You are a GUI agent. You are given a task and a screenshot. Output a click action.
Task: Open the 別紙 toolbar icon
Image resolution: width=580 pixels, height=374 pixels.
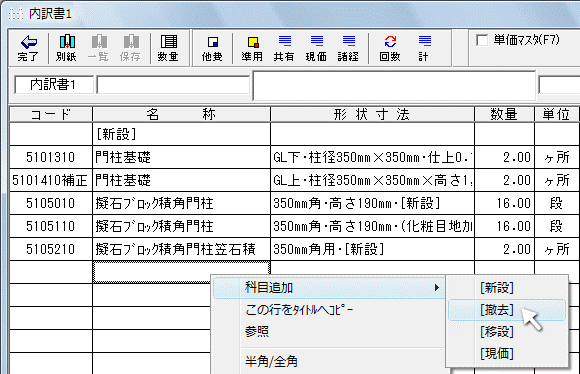point(67,41)
